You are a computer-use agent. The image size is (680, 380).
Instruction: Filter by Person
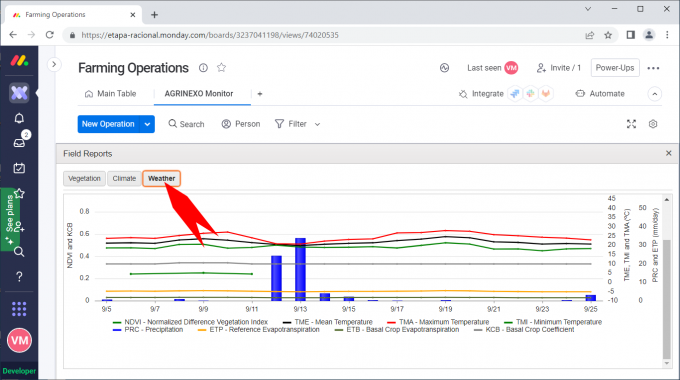pos(241,124)
